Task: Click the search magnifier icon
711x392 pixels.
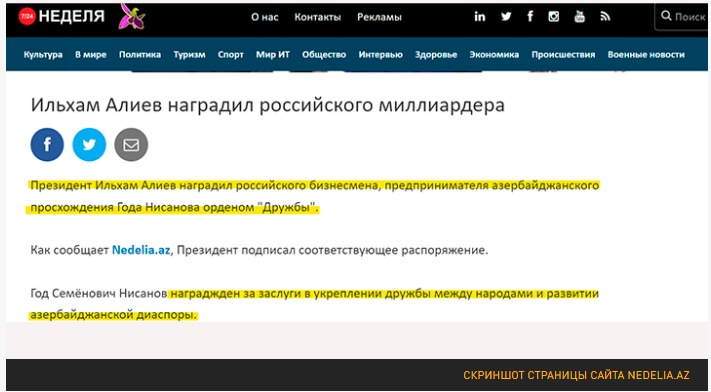Action: point(666,16)
